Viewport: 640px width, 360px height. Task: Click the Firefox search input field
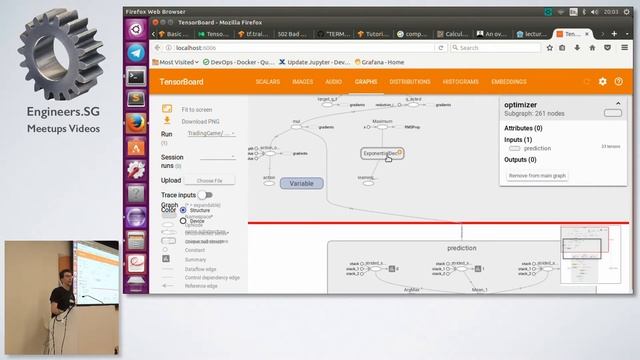(x=496, y=48)
